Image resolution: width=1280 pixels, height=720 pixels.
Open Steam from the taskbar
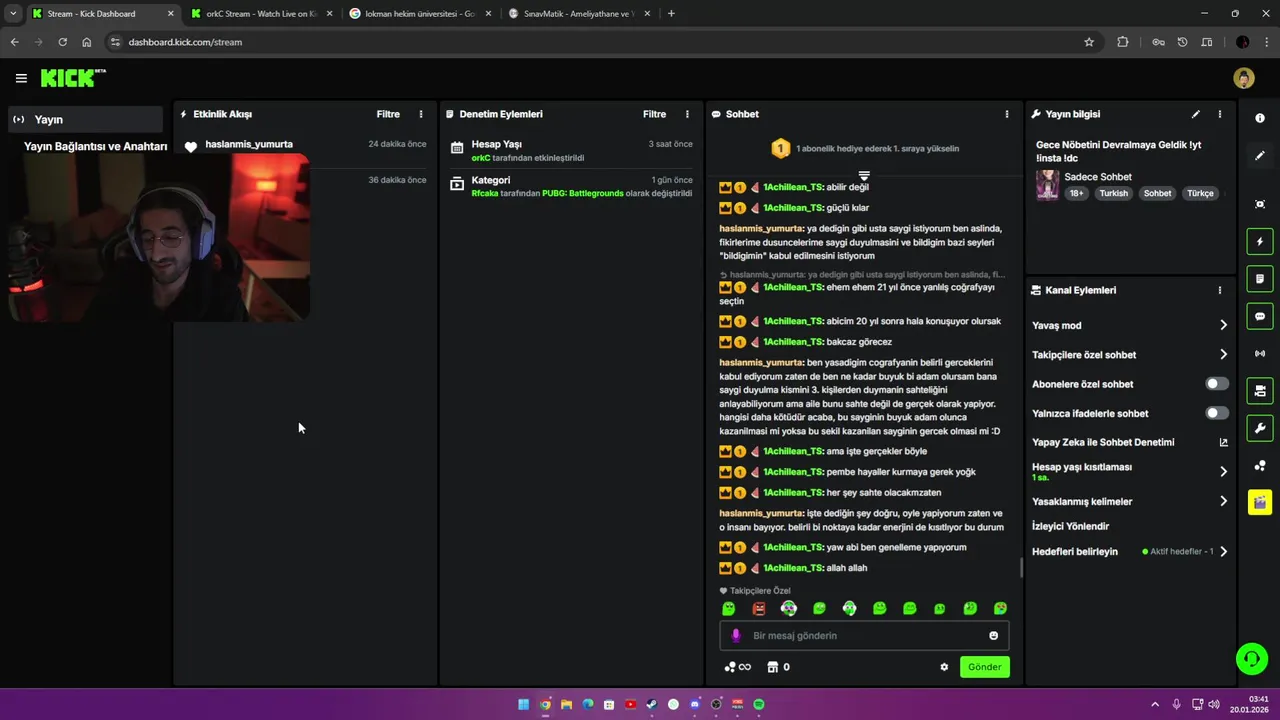[651, 704]
